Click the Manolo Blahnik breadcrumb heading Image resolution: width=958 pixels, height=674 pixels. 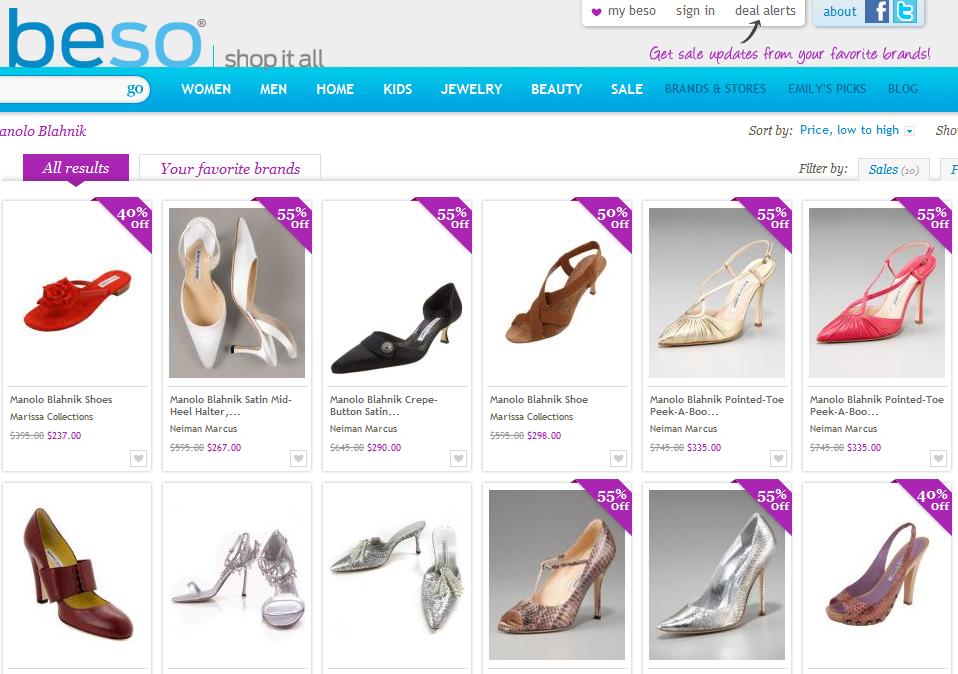tap(43, 131)
